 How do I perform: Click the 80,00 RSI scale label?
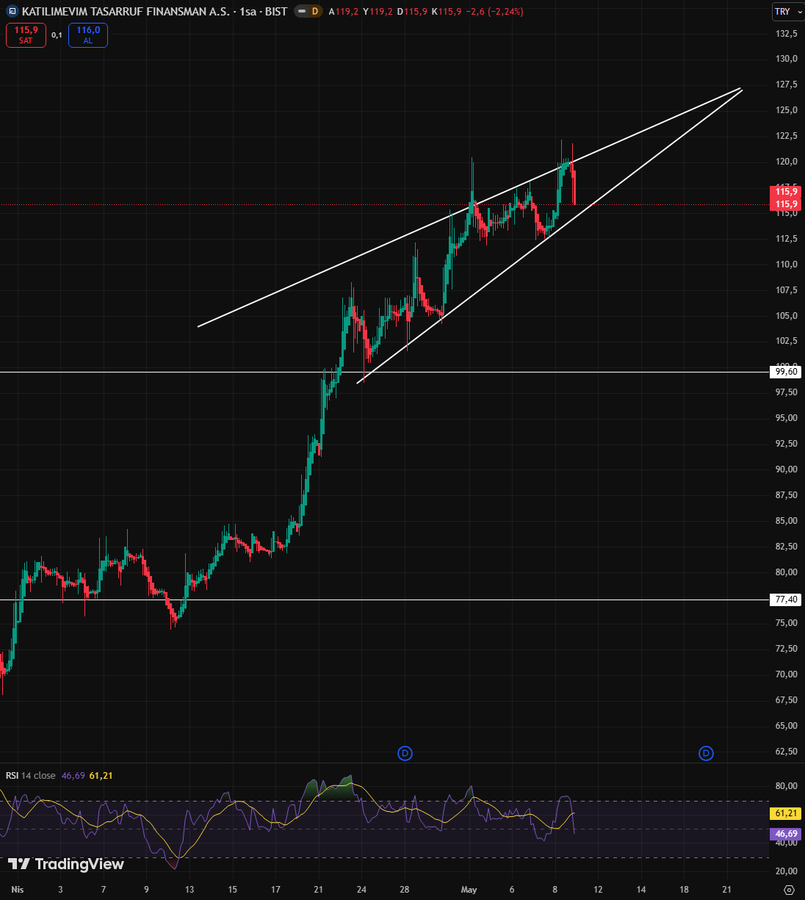click(786, 786)
